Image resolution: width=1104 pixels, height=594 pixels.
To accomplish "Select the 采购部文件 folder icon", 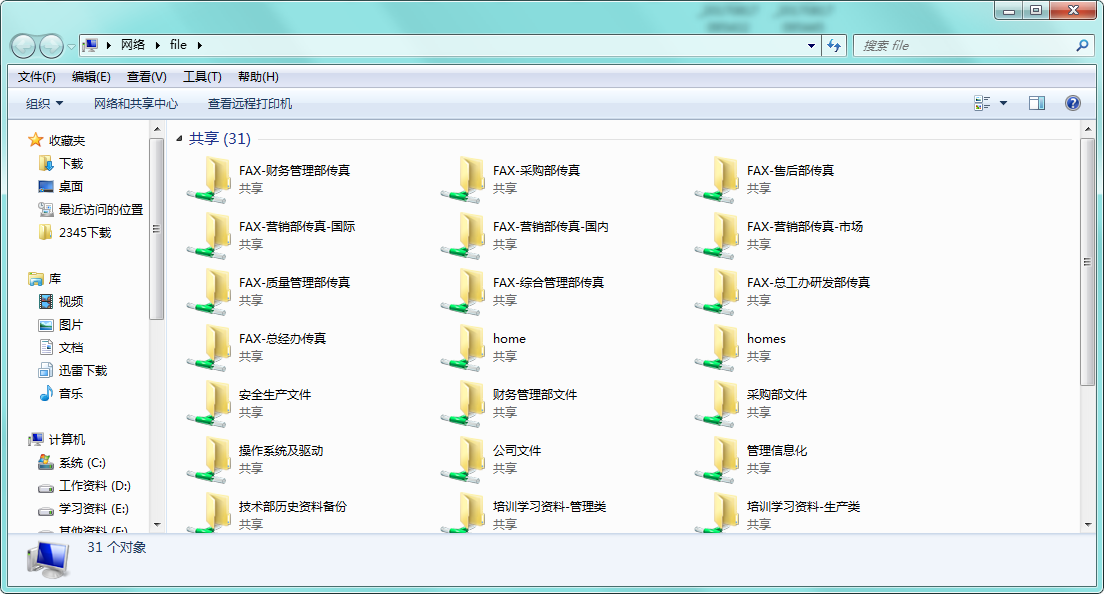I will pos(717,404).
